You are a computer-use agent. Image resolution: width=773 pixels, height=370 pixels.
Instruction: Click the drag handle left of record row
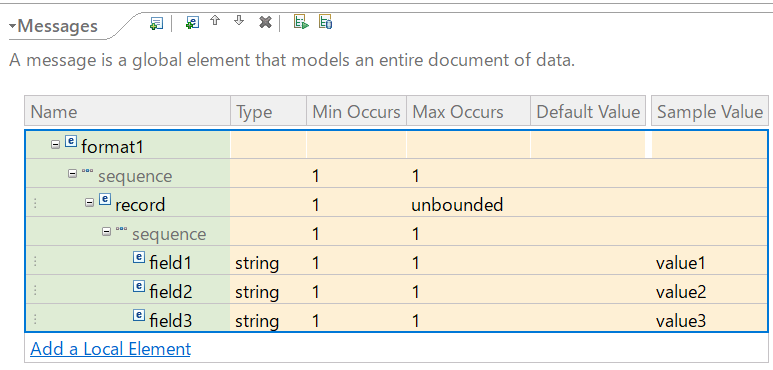click(x=35, y=203)
